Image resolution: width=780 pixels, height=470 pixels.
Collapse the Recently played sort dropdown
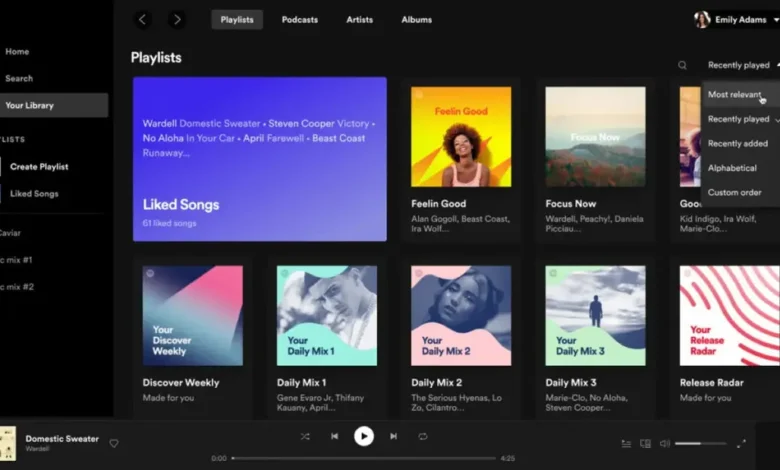click(743, 65)
